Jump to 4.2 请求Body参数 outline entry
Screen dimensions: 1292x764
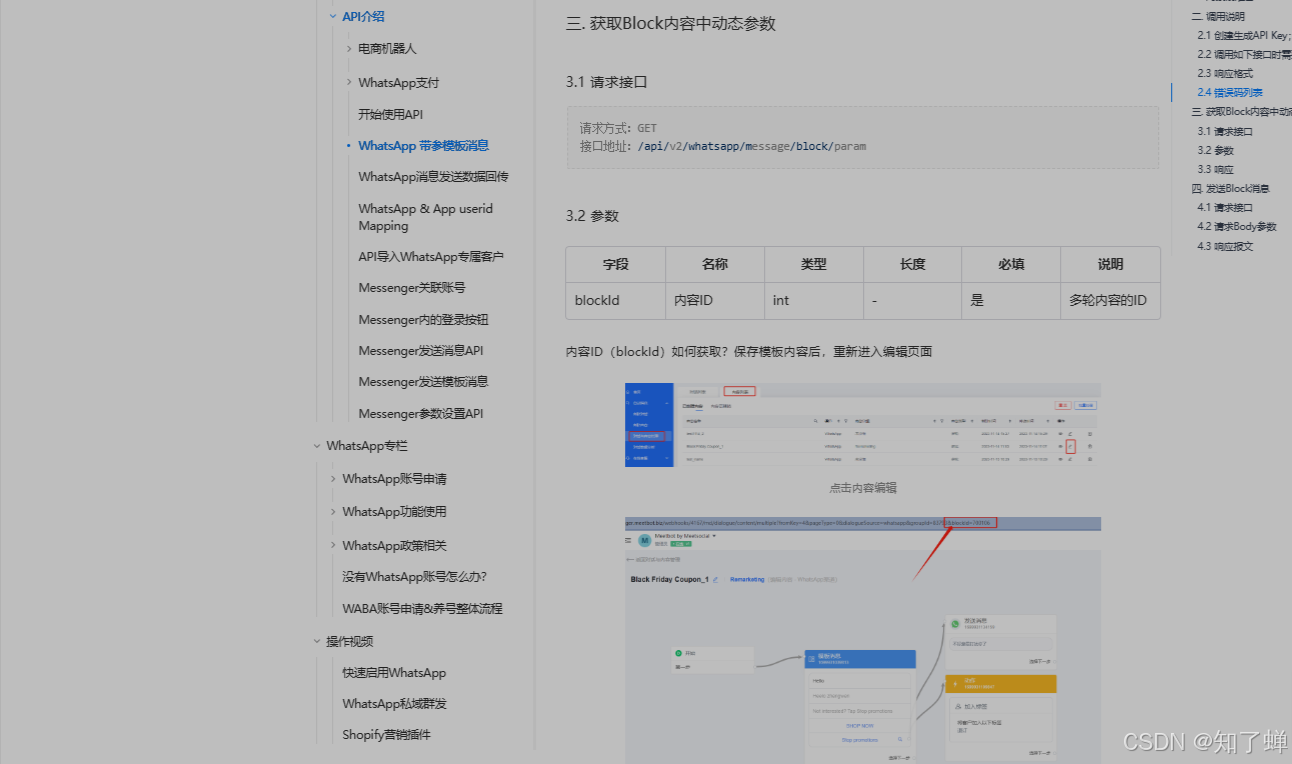coord(1237,226)
